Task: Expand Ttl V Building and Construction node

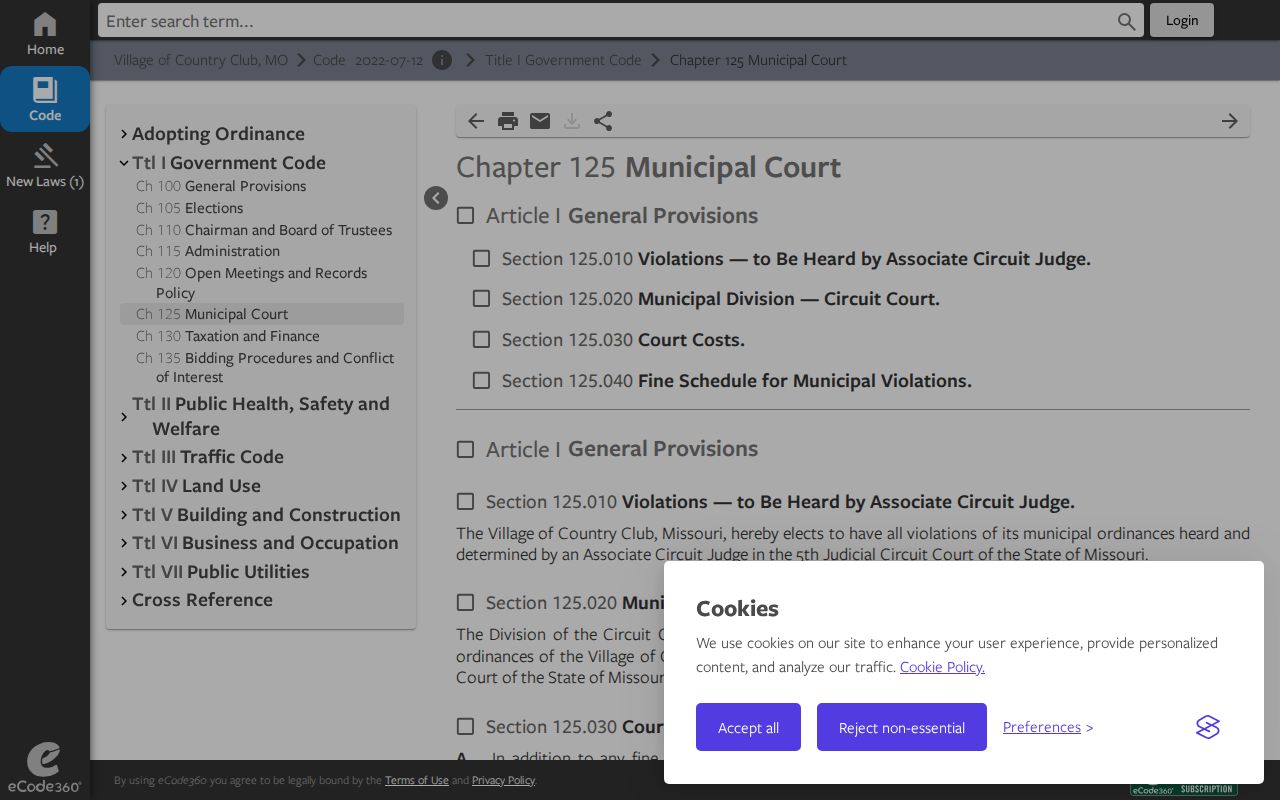Action: 124,515
